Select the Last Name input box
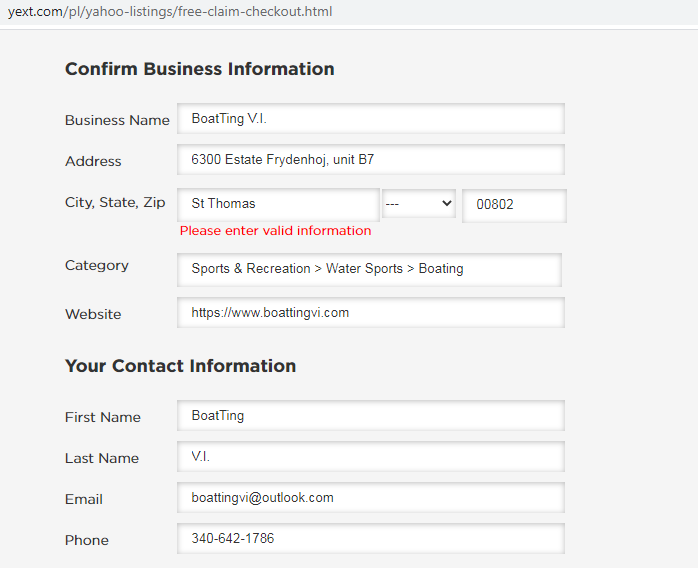Image resolution: width=698 pixels, height=568 pixels. click(x=370, y=457)
